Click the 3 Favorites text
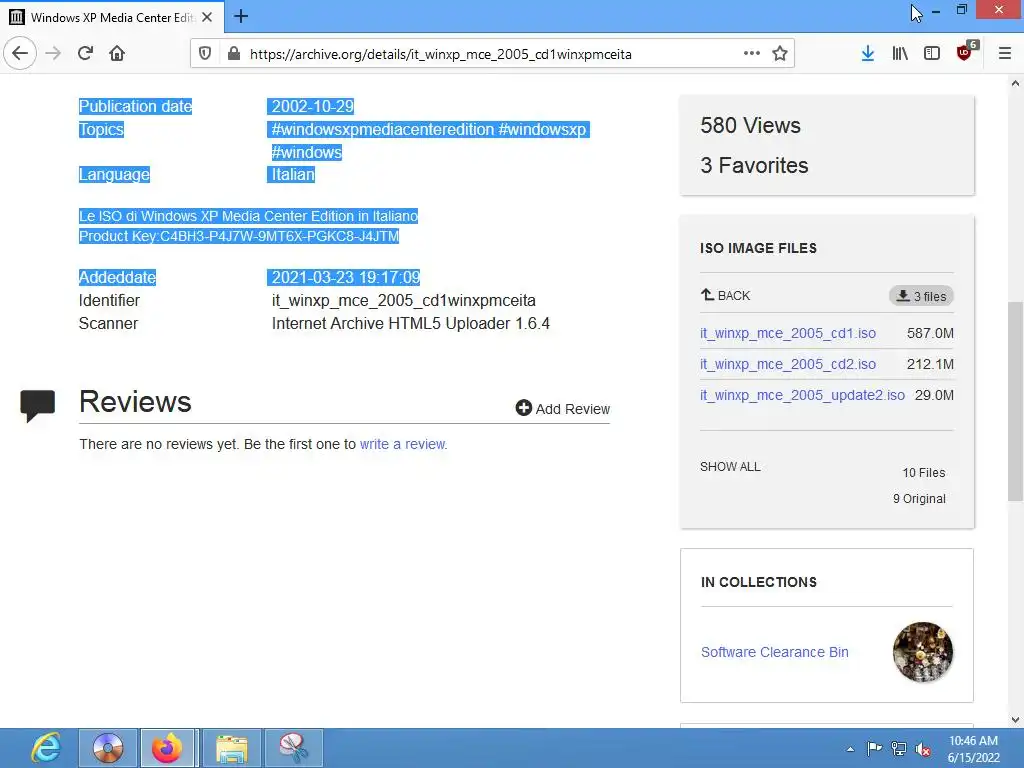The height and width of the screenshot is (768, 1024). [x=754, y=165]
